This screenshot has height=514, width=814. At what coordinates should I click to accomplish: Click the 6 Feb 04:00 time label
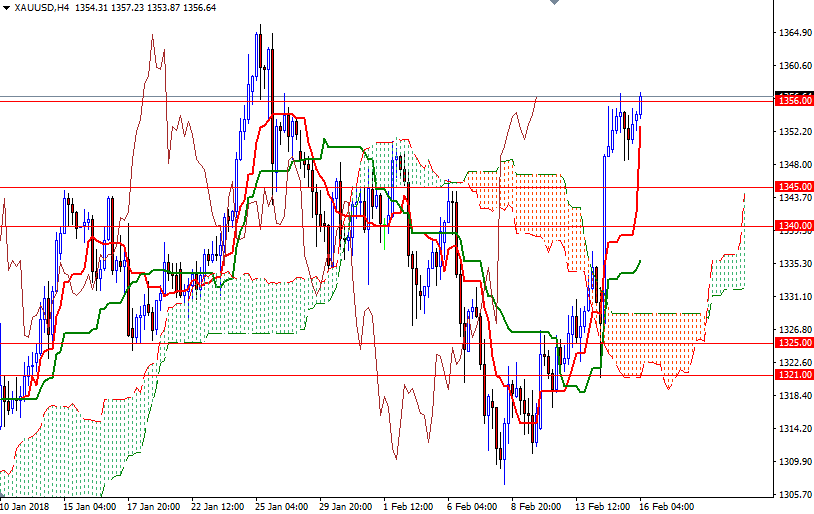[x=472, y=507]
